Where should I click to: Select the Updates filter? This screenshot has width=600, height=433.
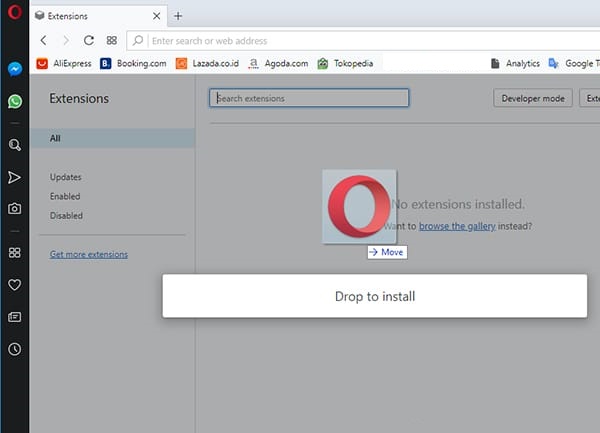65,177
